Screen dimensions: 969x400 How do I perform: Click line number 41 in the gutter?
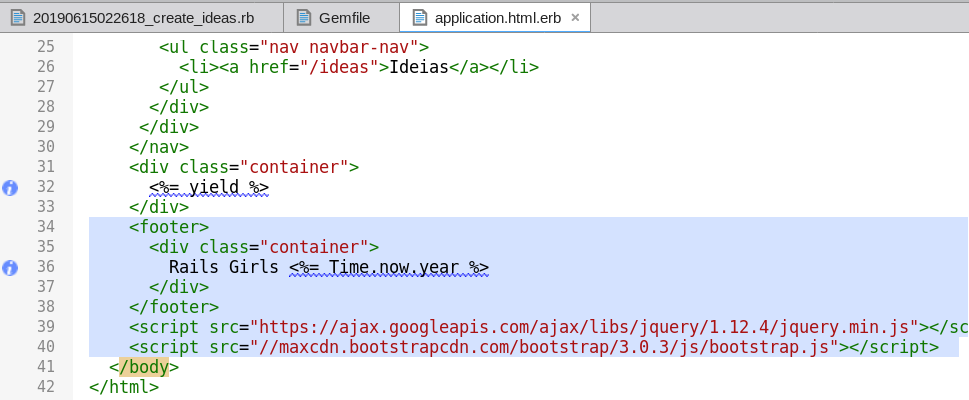pyautogui.click(x=46, y=367)
